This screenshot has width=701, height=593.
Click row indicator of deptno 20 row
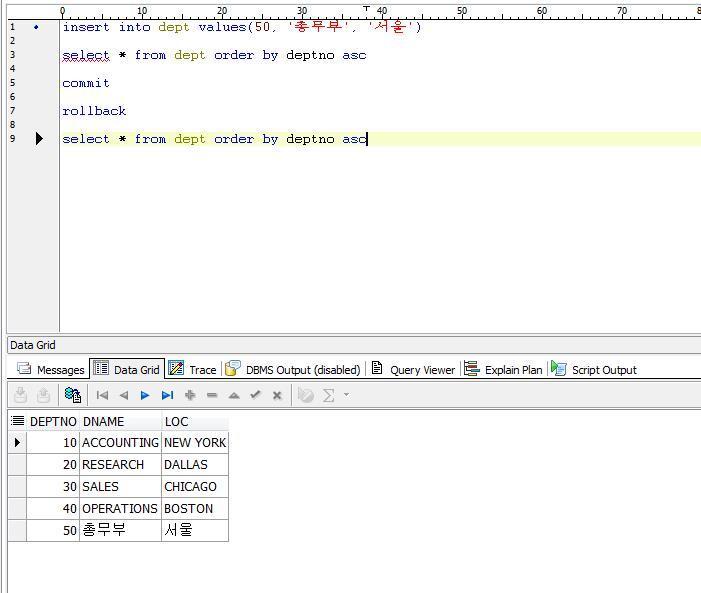pyautogui.click(x=17, y=464)
